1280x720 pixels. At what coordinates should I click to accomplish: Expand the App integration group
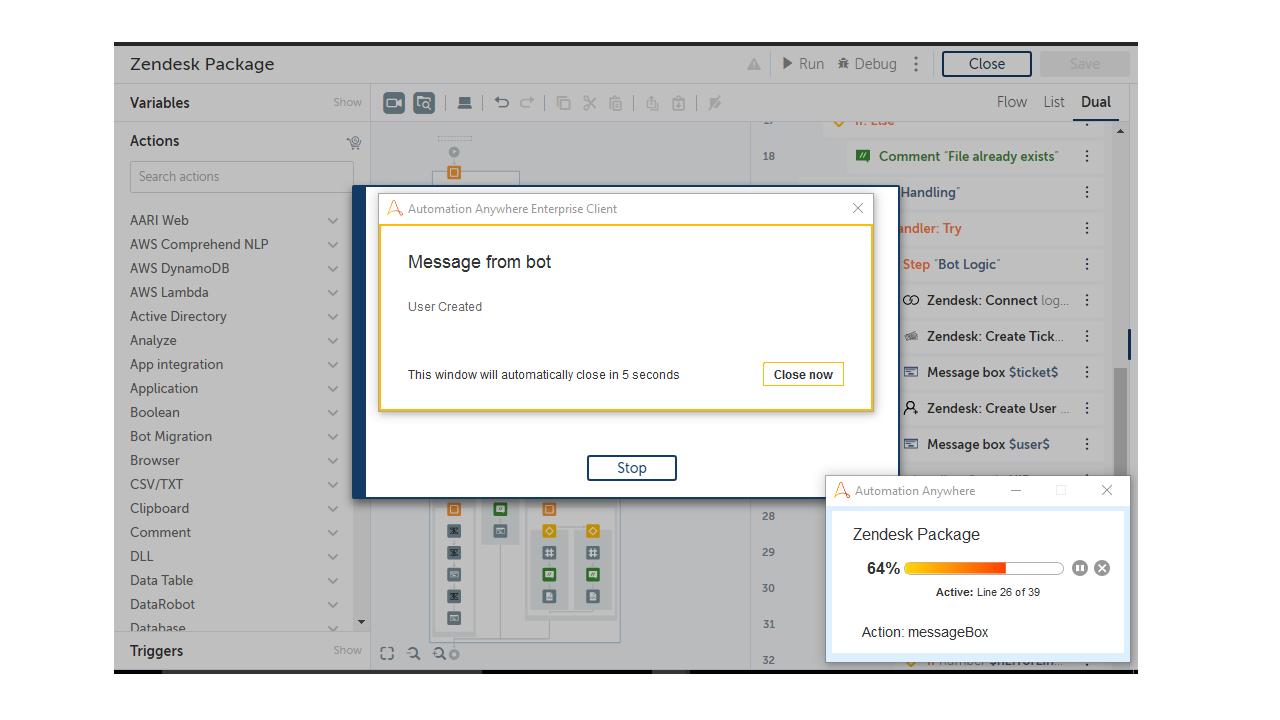333,364
